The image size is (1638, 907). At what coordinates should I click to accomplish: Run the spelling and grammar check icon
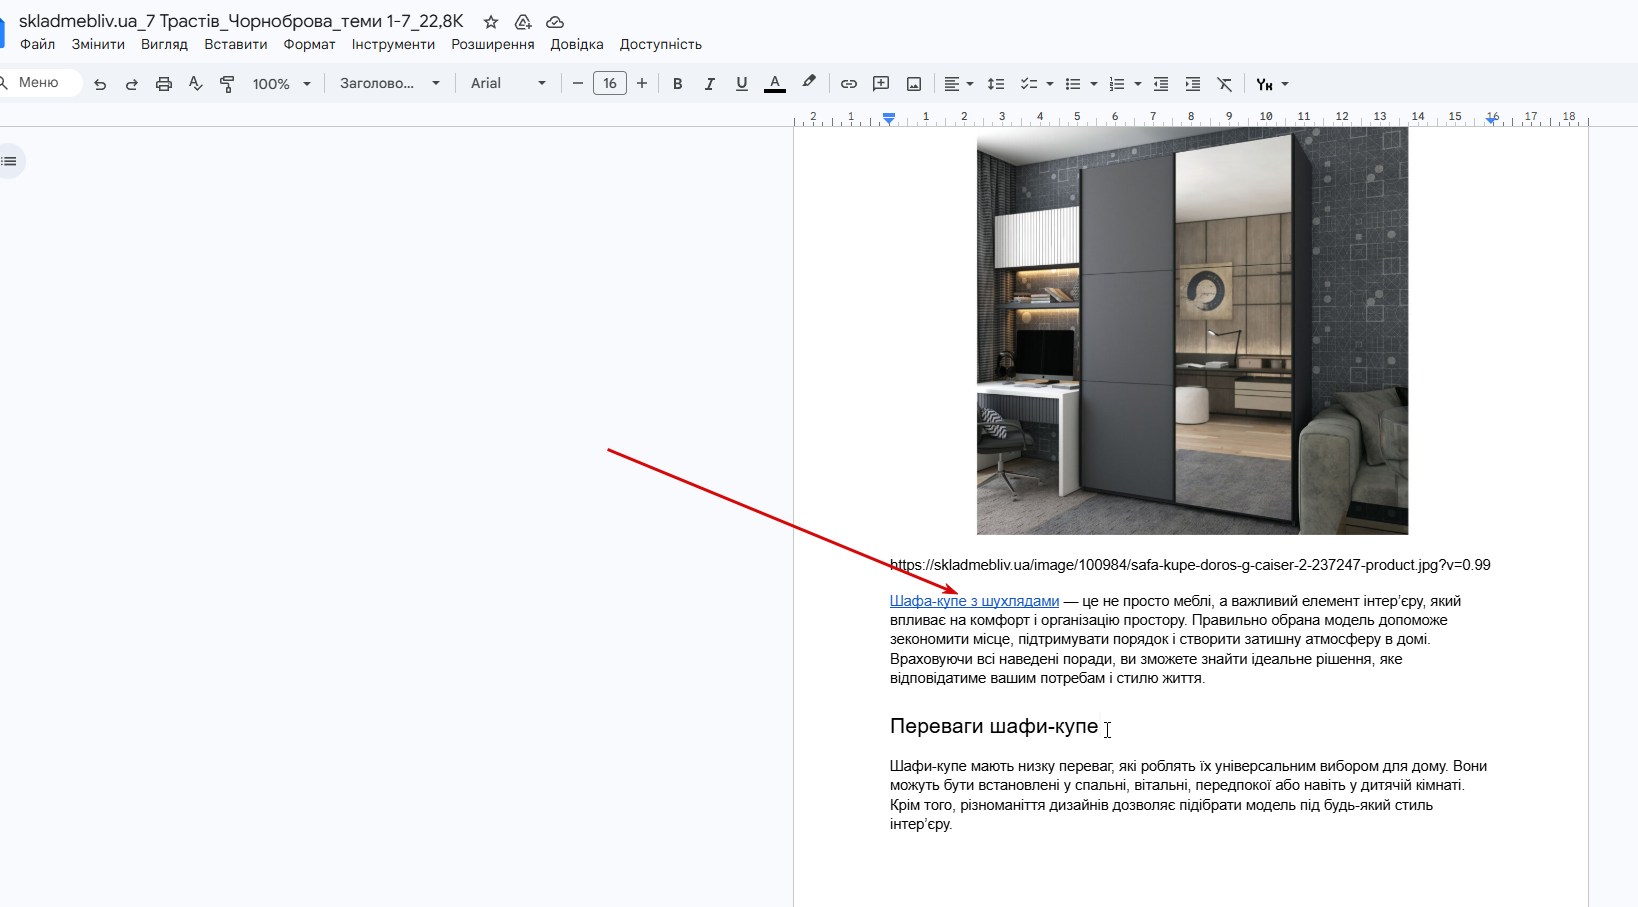click(x=196, y=84)
